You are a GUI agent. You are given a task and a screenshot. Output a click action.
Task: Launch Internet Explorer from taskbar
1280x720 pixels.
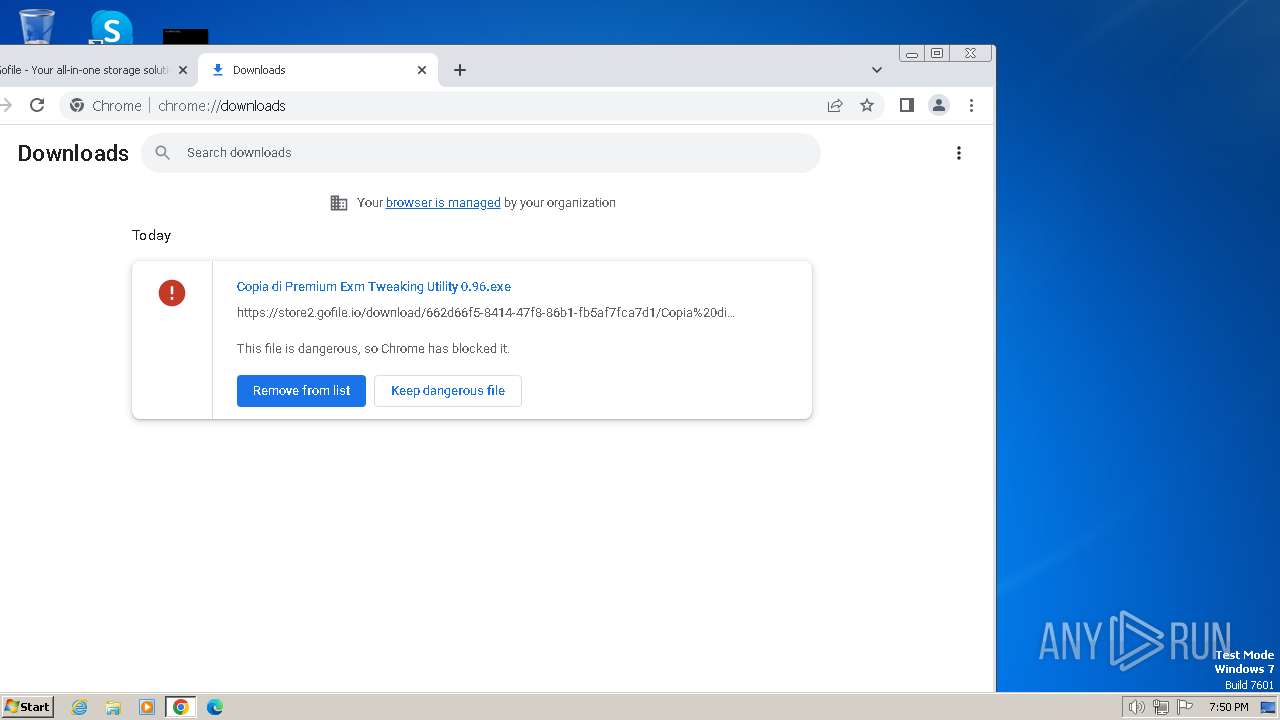79,707
